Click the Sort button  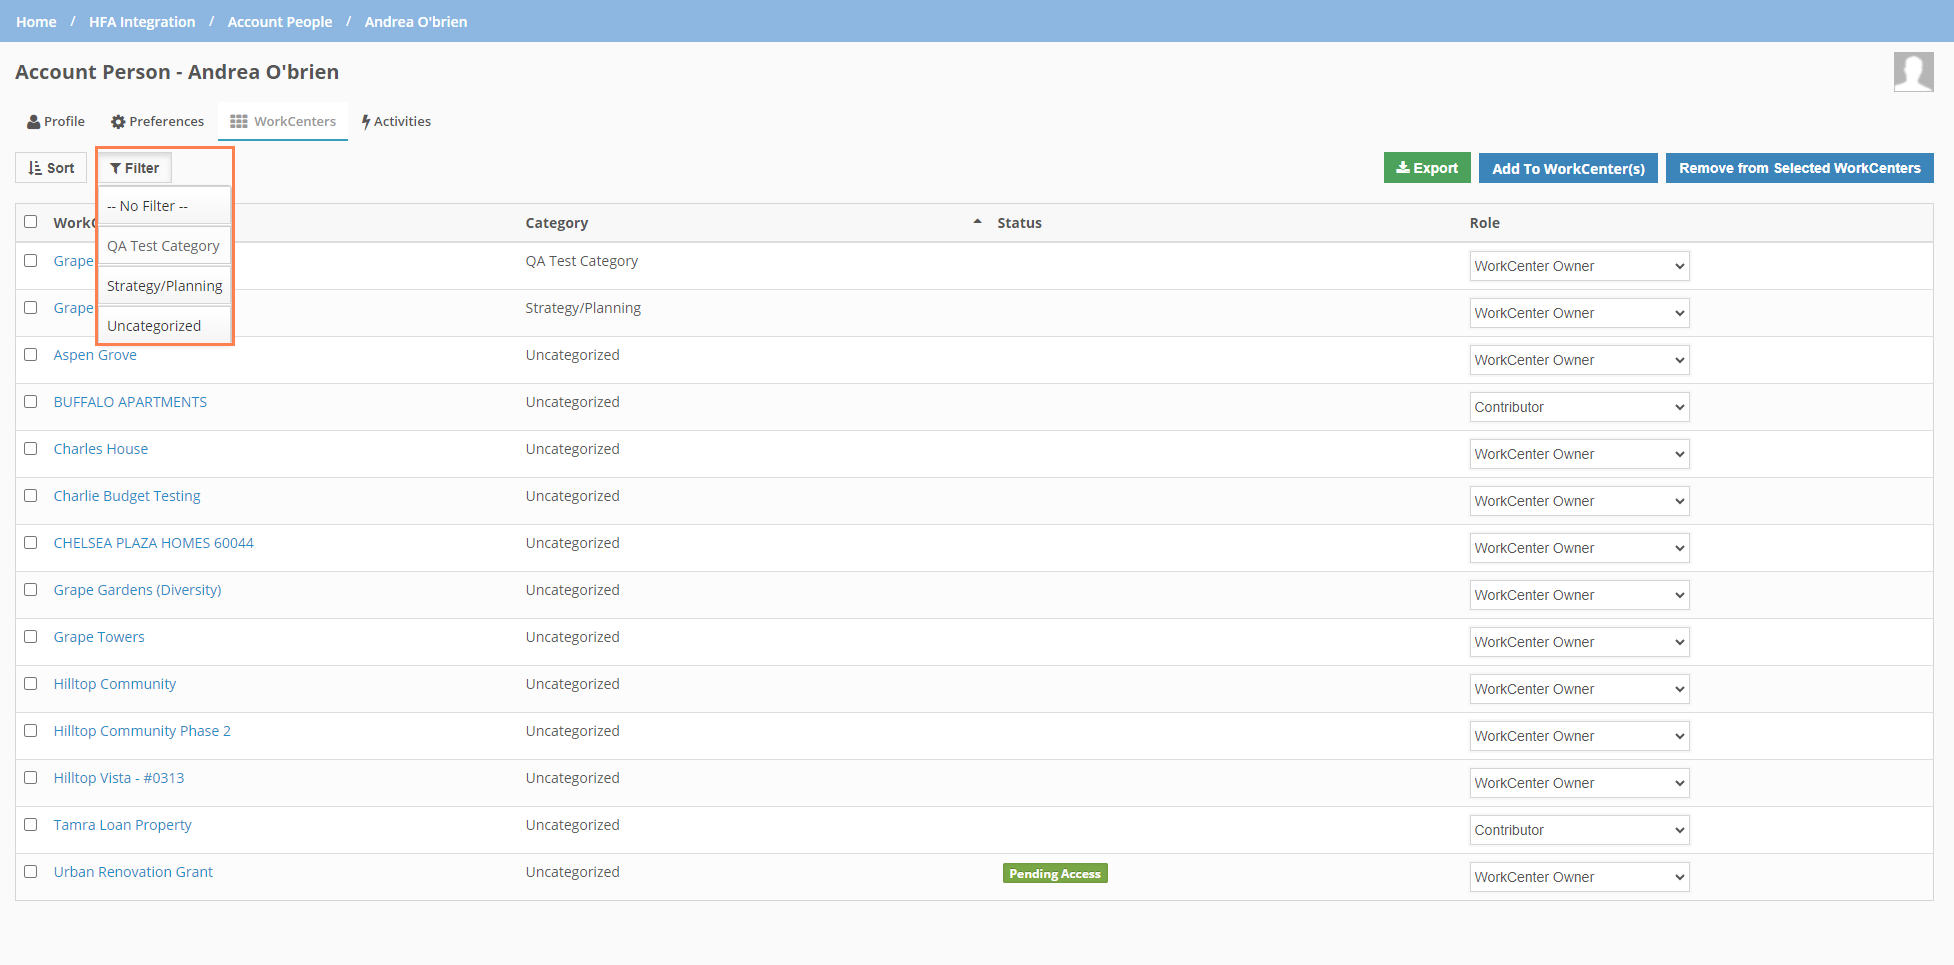pyautogui.click(x=51, y=168)
